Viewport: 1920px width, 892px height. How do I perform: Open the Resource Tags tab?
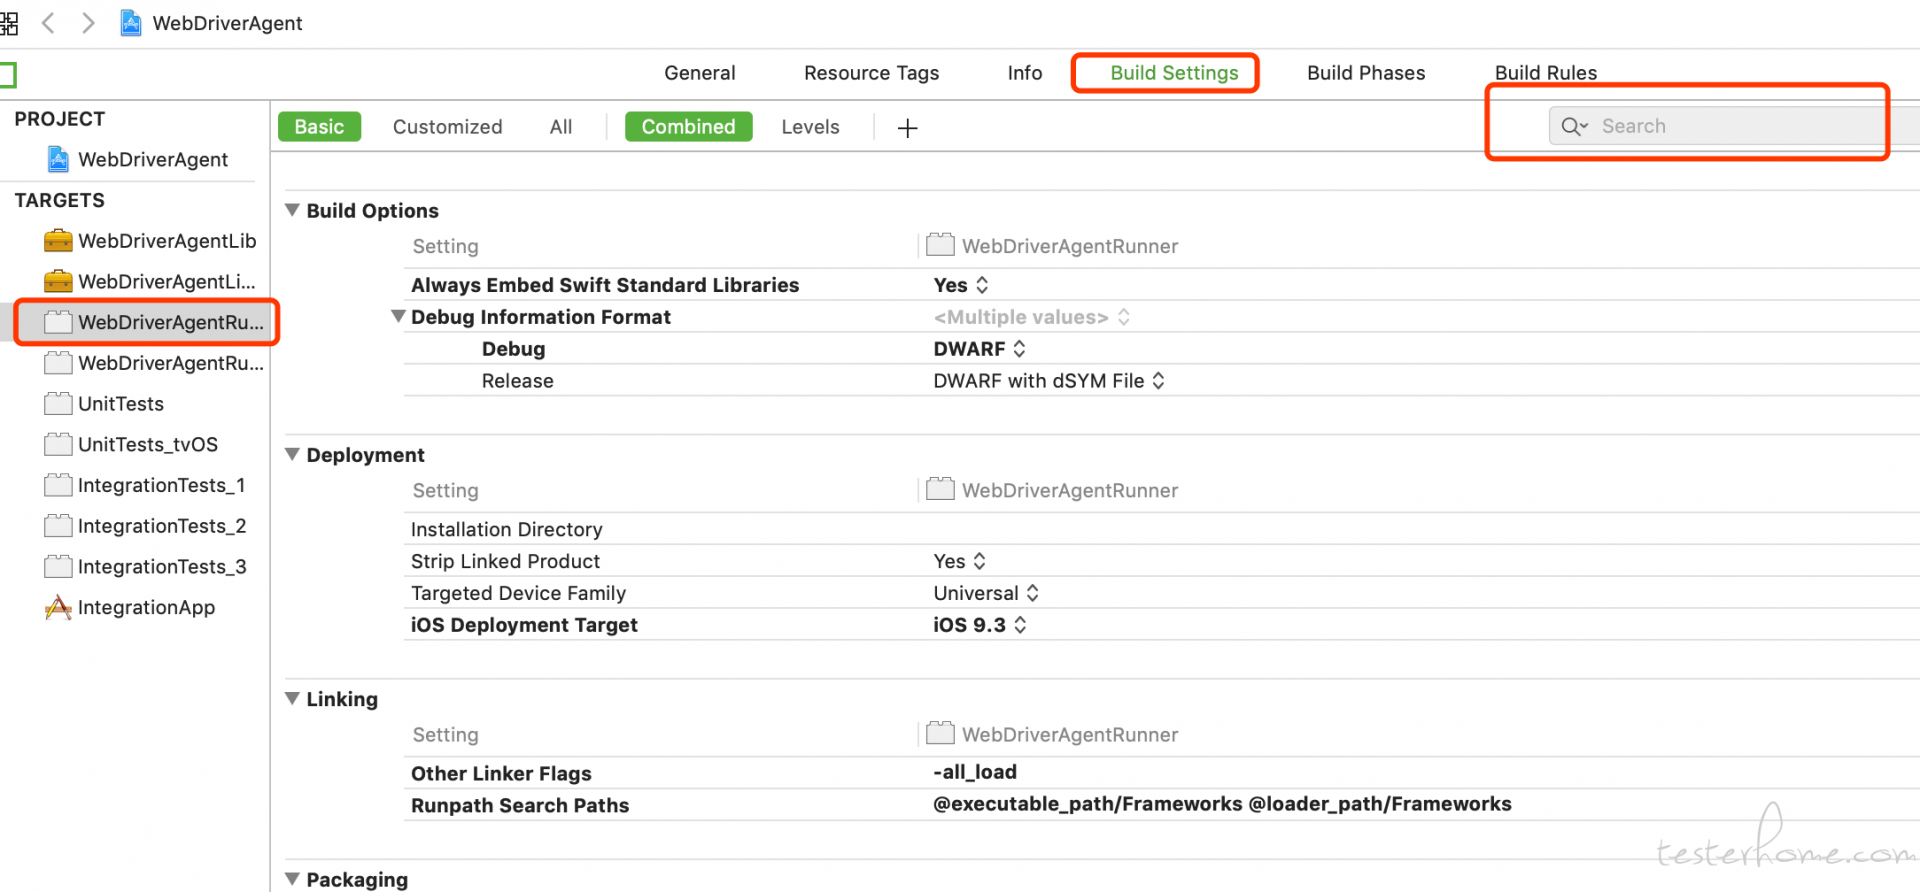point(871,73)
